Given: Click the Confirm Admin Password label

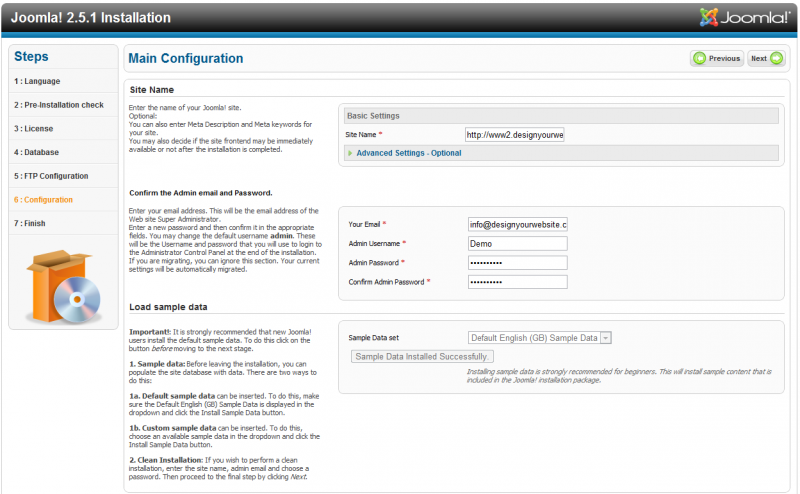Looking at the screenshot, I should point(386,282).
